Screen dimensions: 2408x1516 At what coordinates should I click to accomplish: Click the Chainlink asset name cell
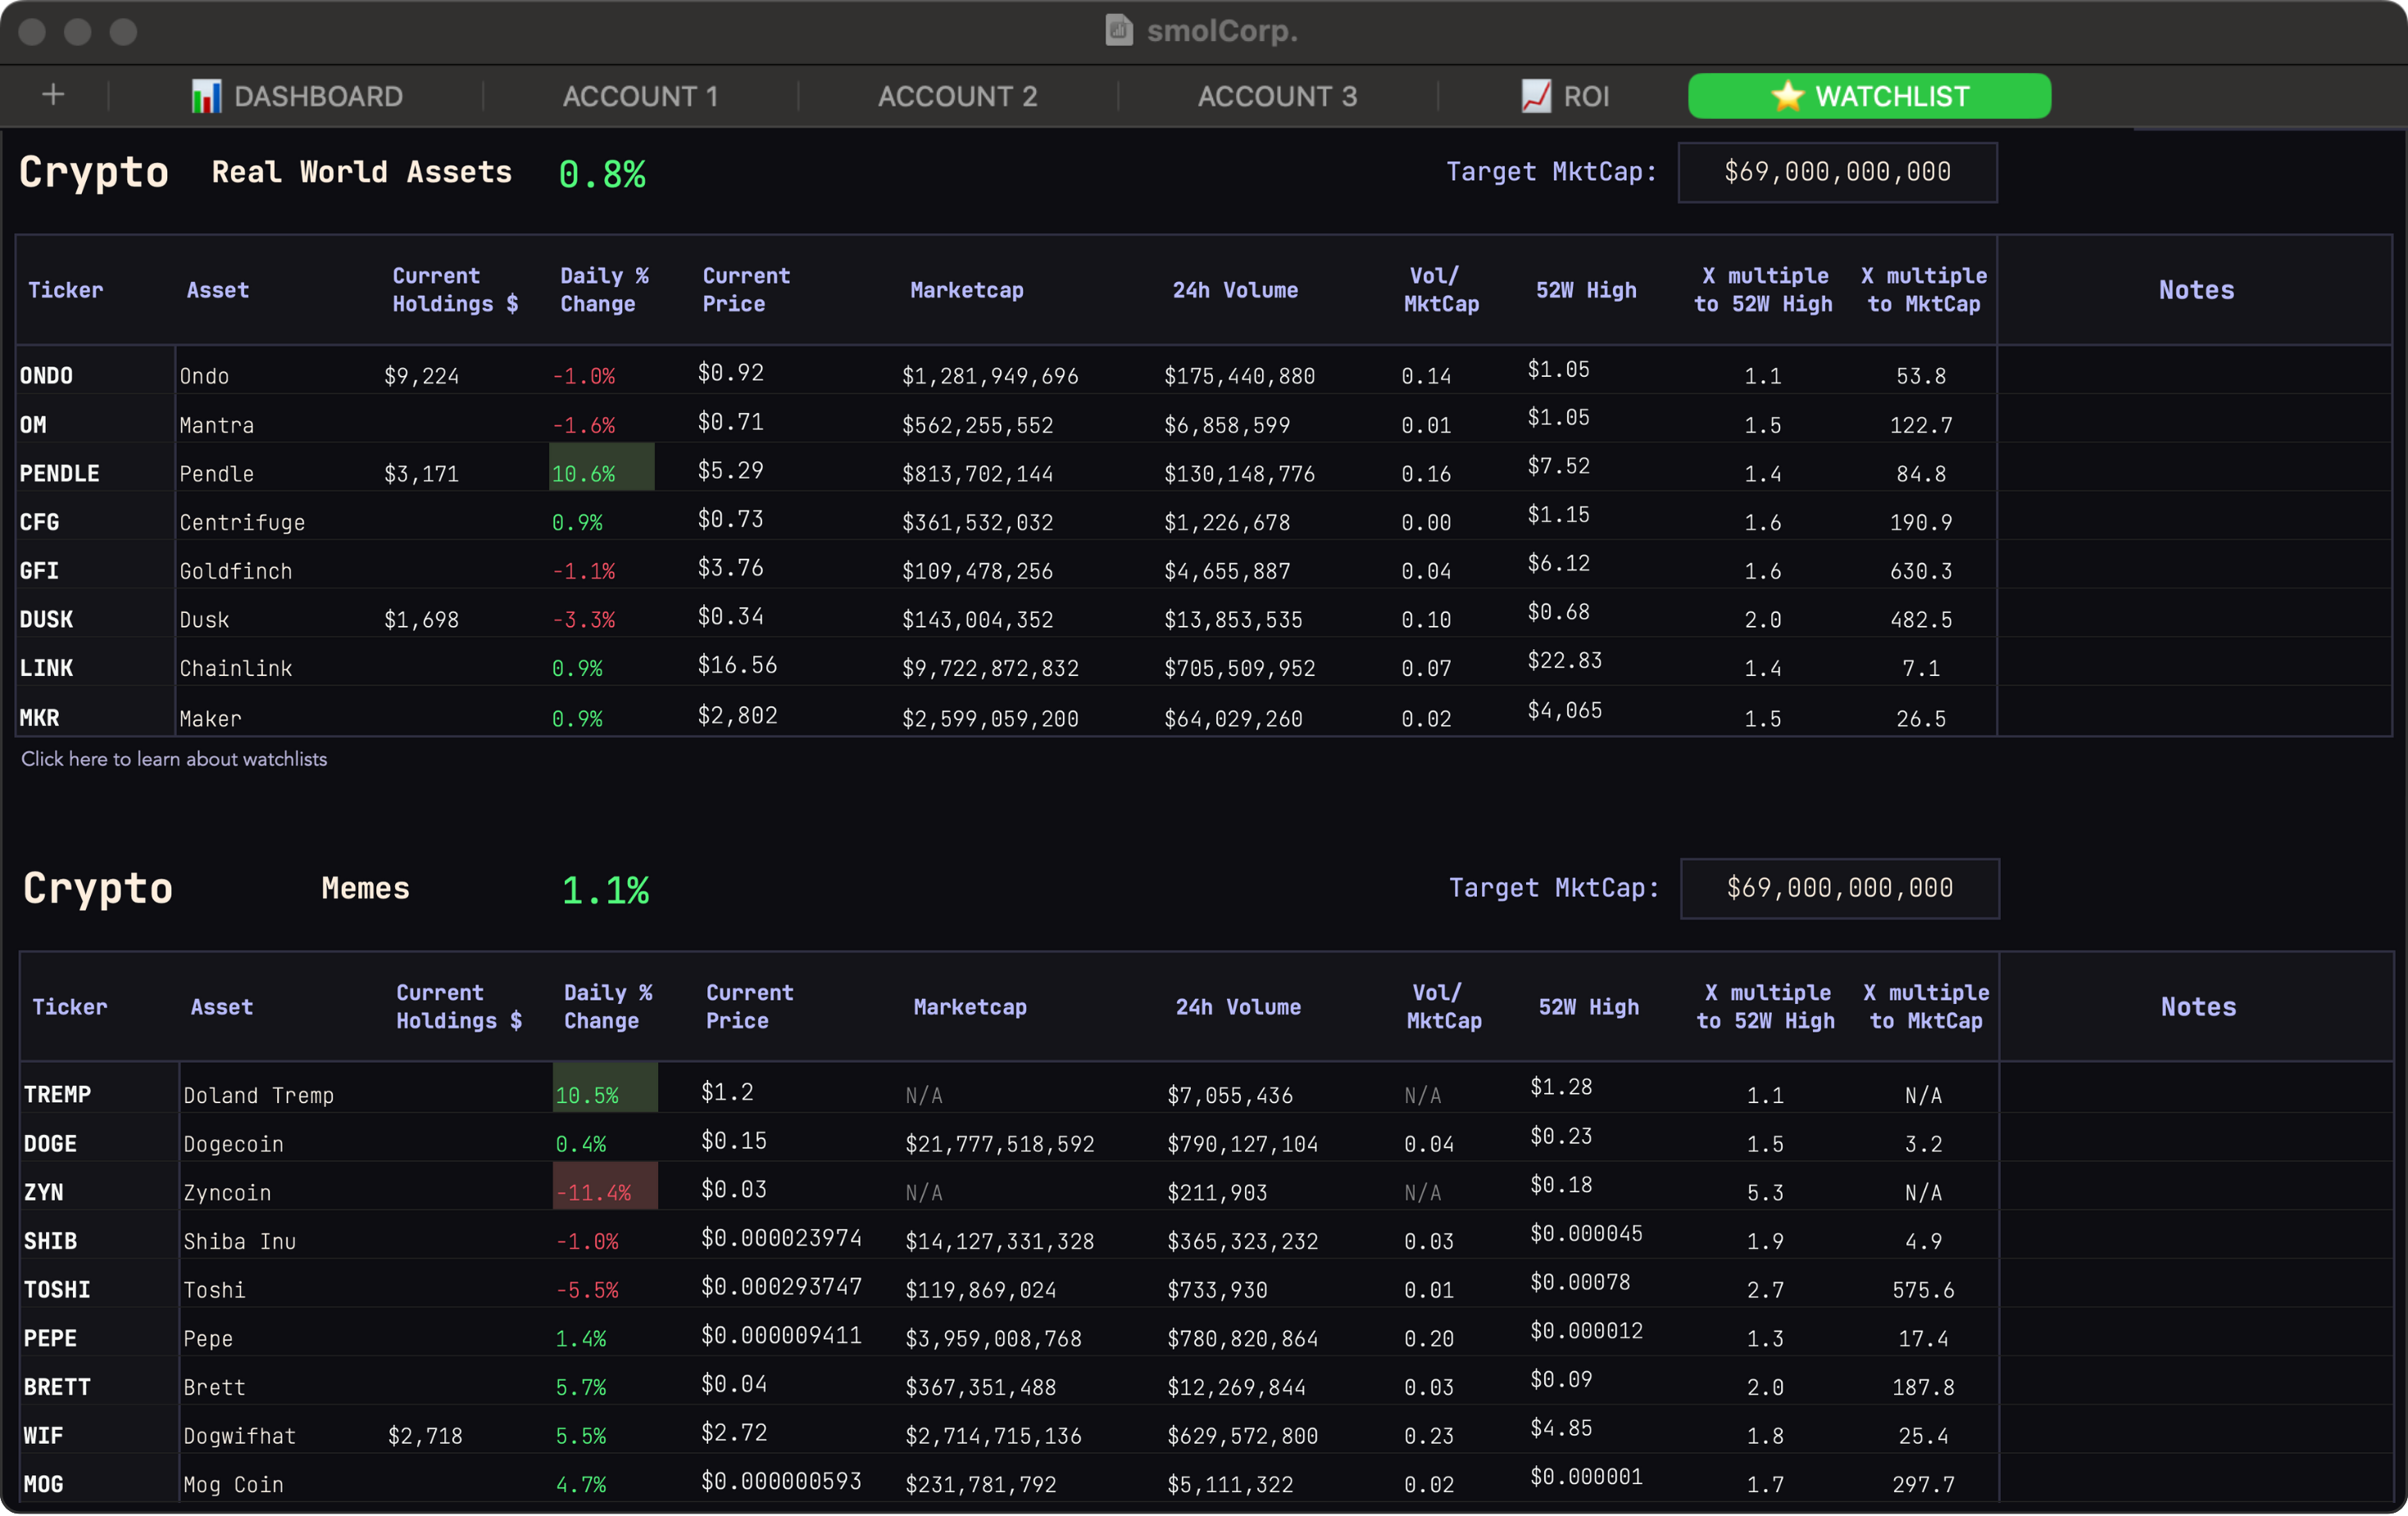tap(236, 668)
